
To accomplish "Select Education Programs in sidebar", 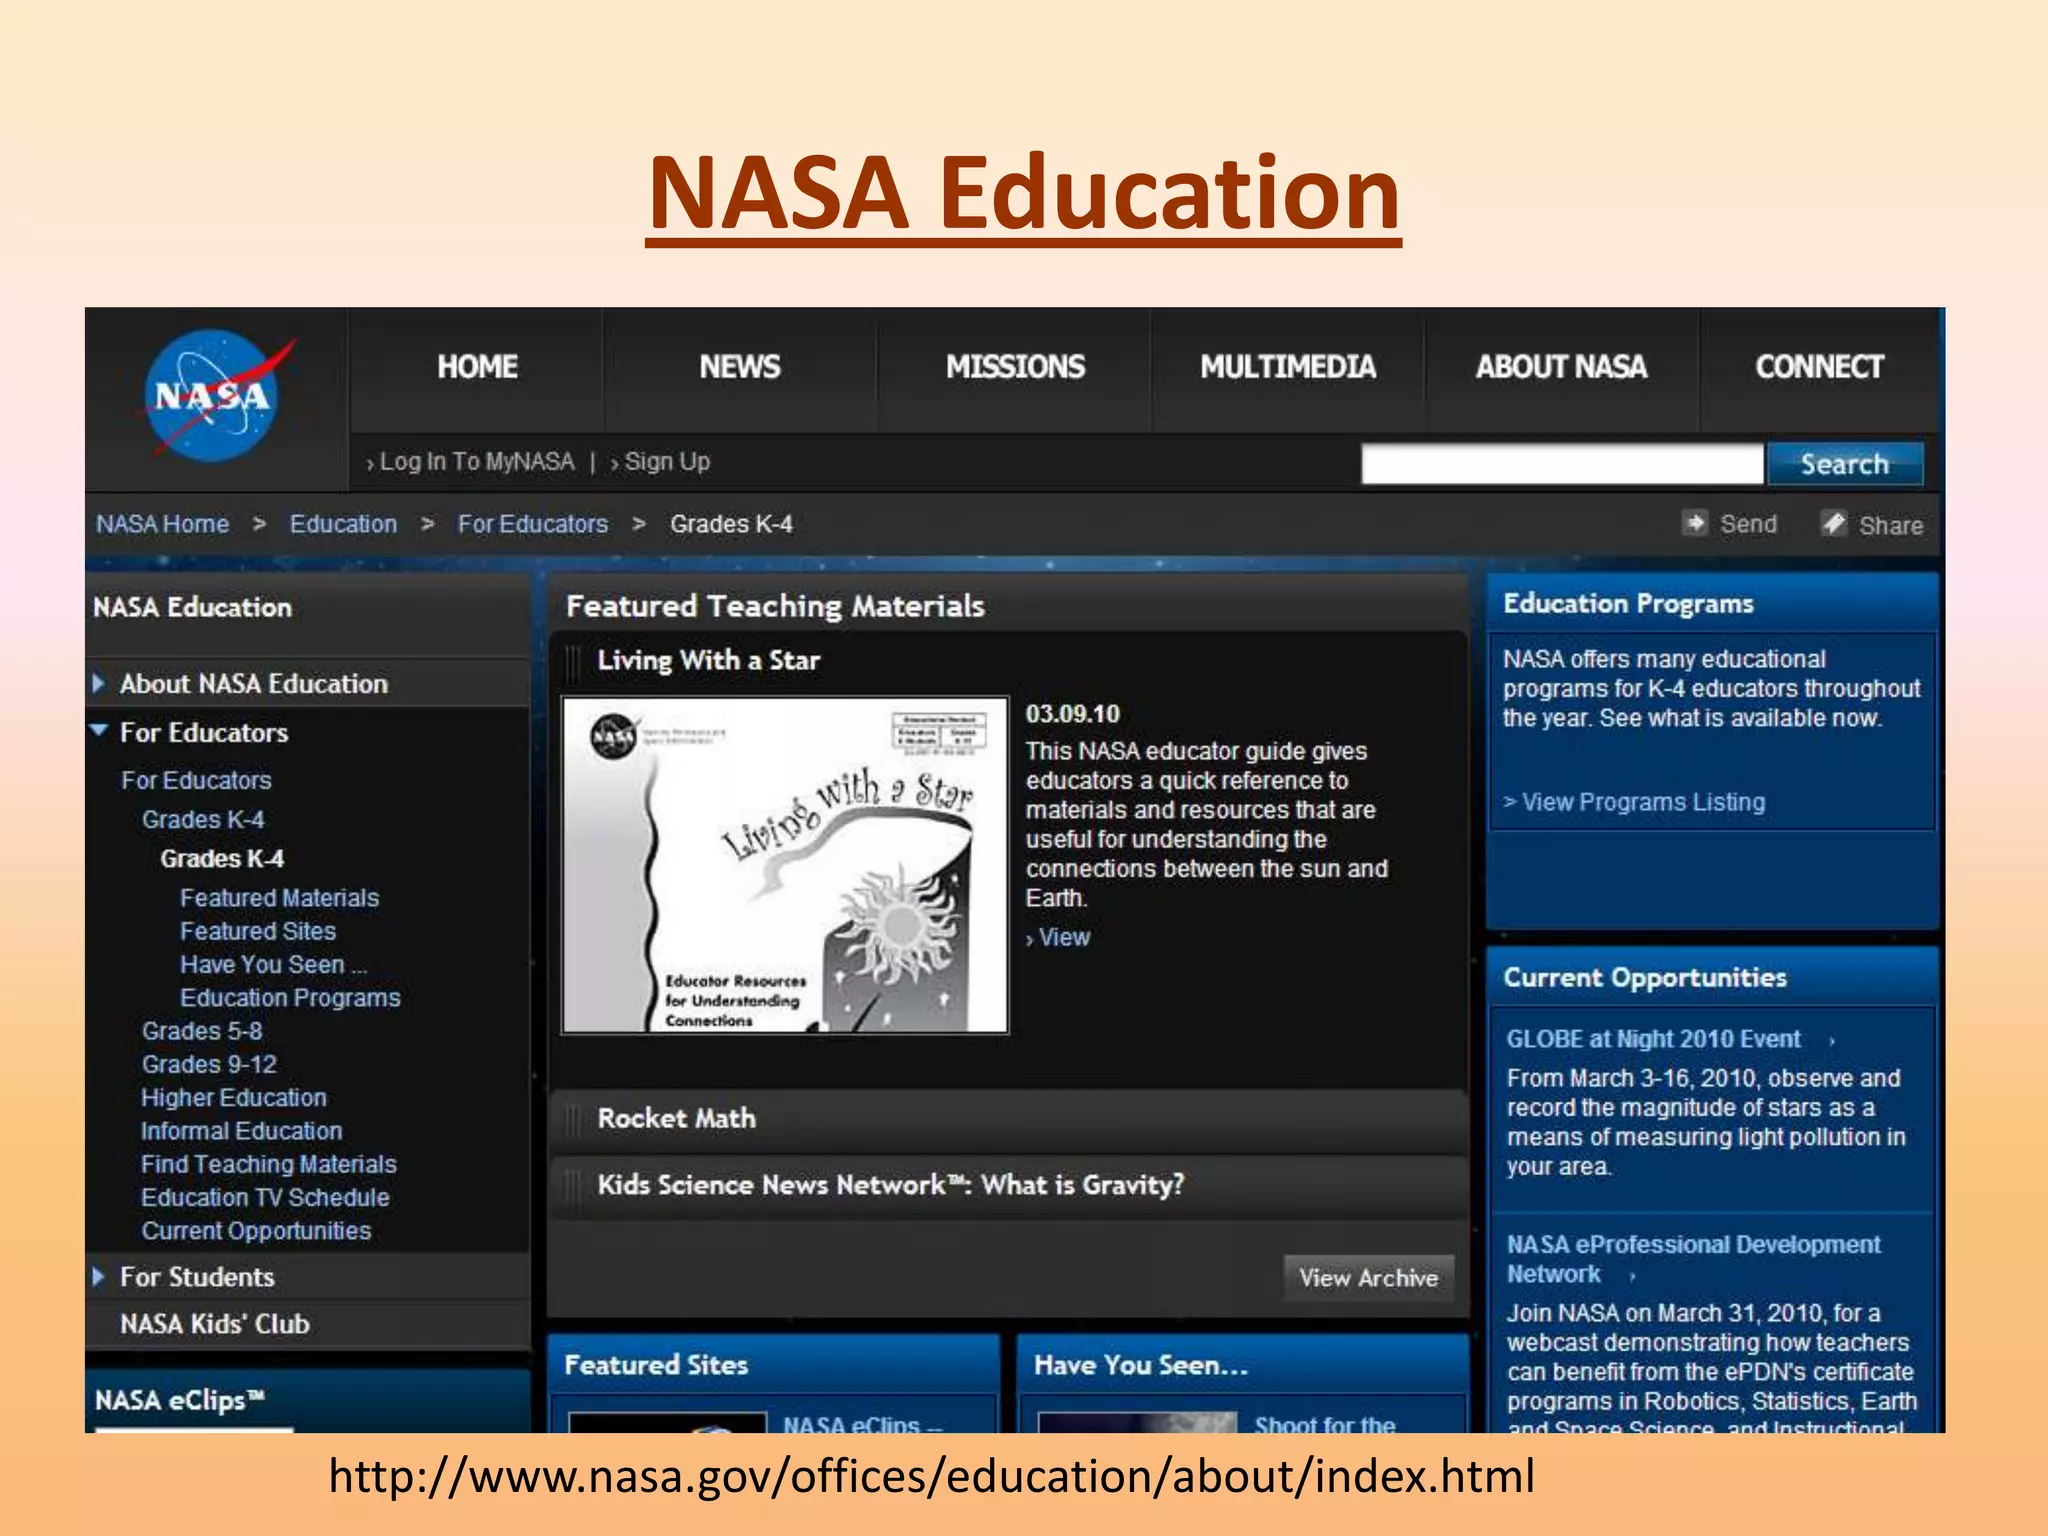I will [x=290, y=998].
